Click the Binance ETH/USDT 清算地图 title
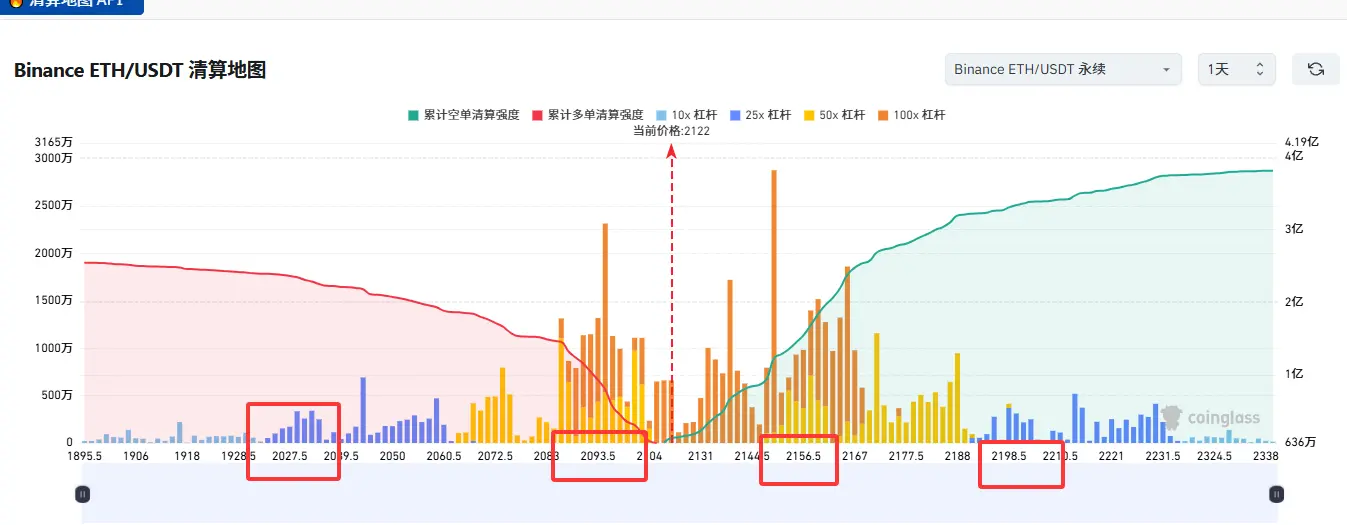The width and height of the screenshot is (1347, 525). 140,70
